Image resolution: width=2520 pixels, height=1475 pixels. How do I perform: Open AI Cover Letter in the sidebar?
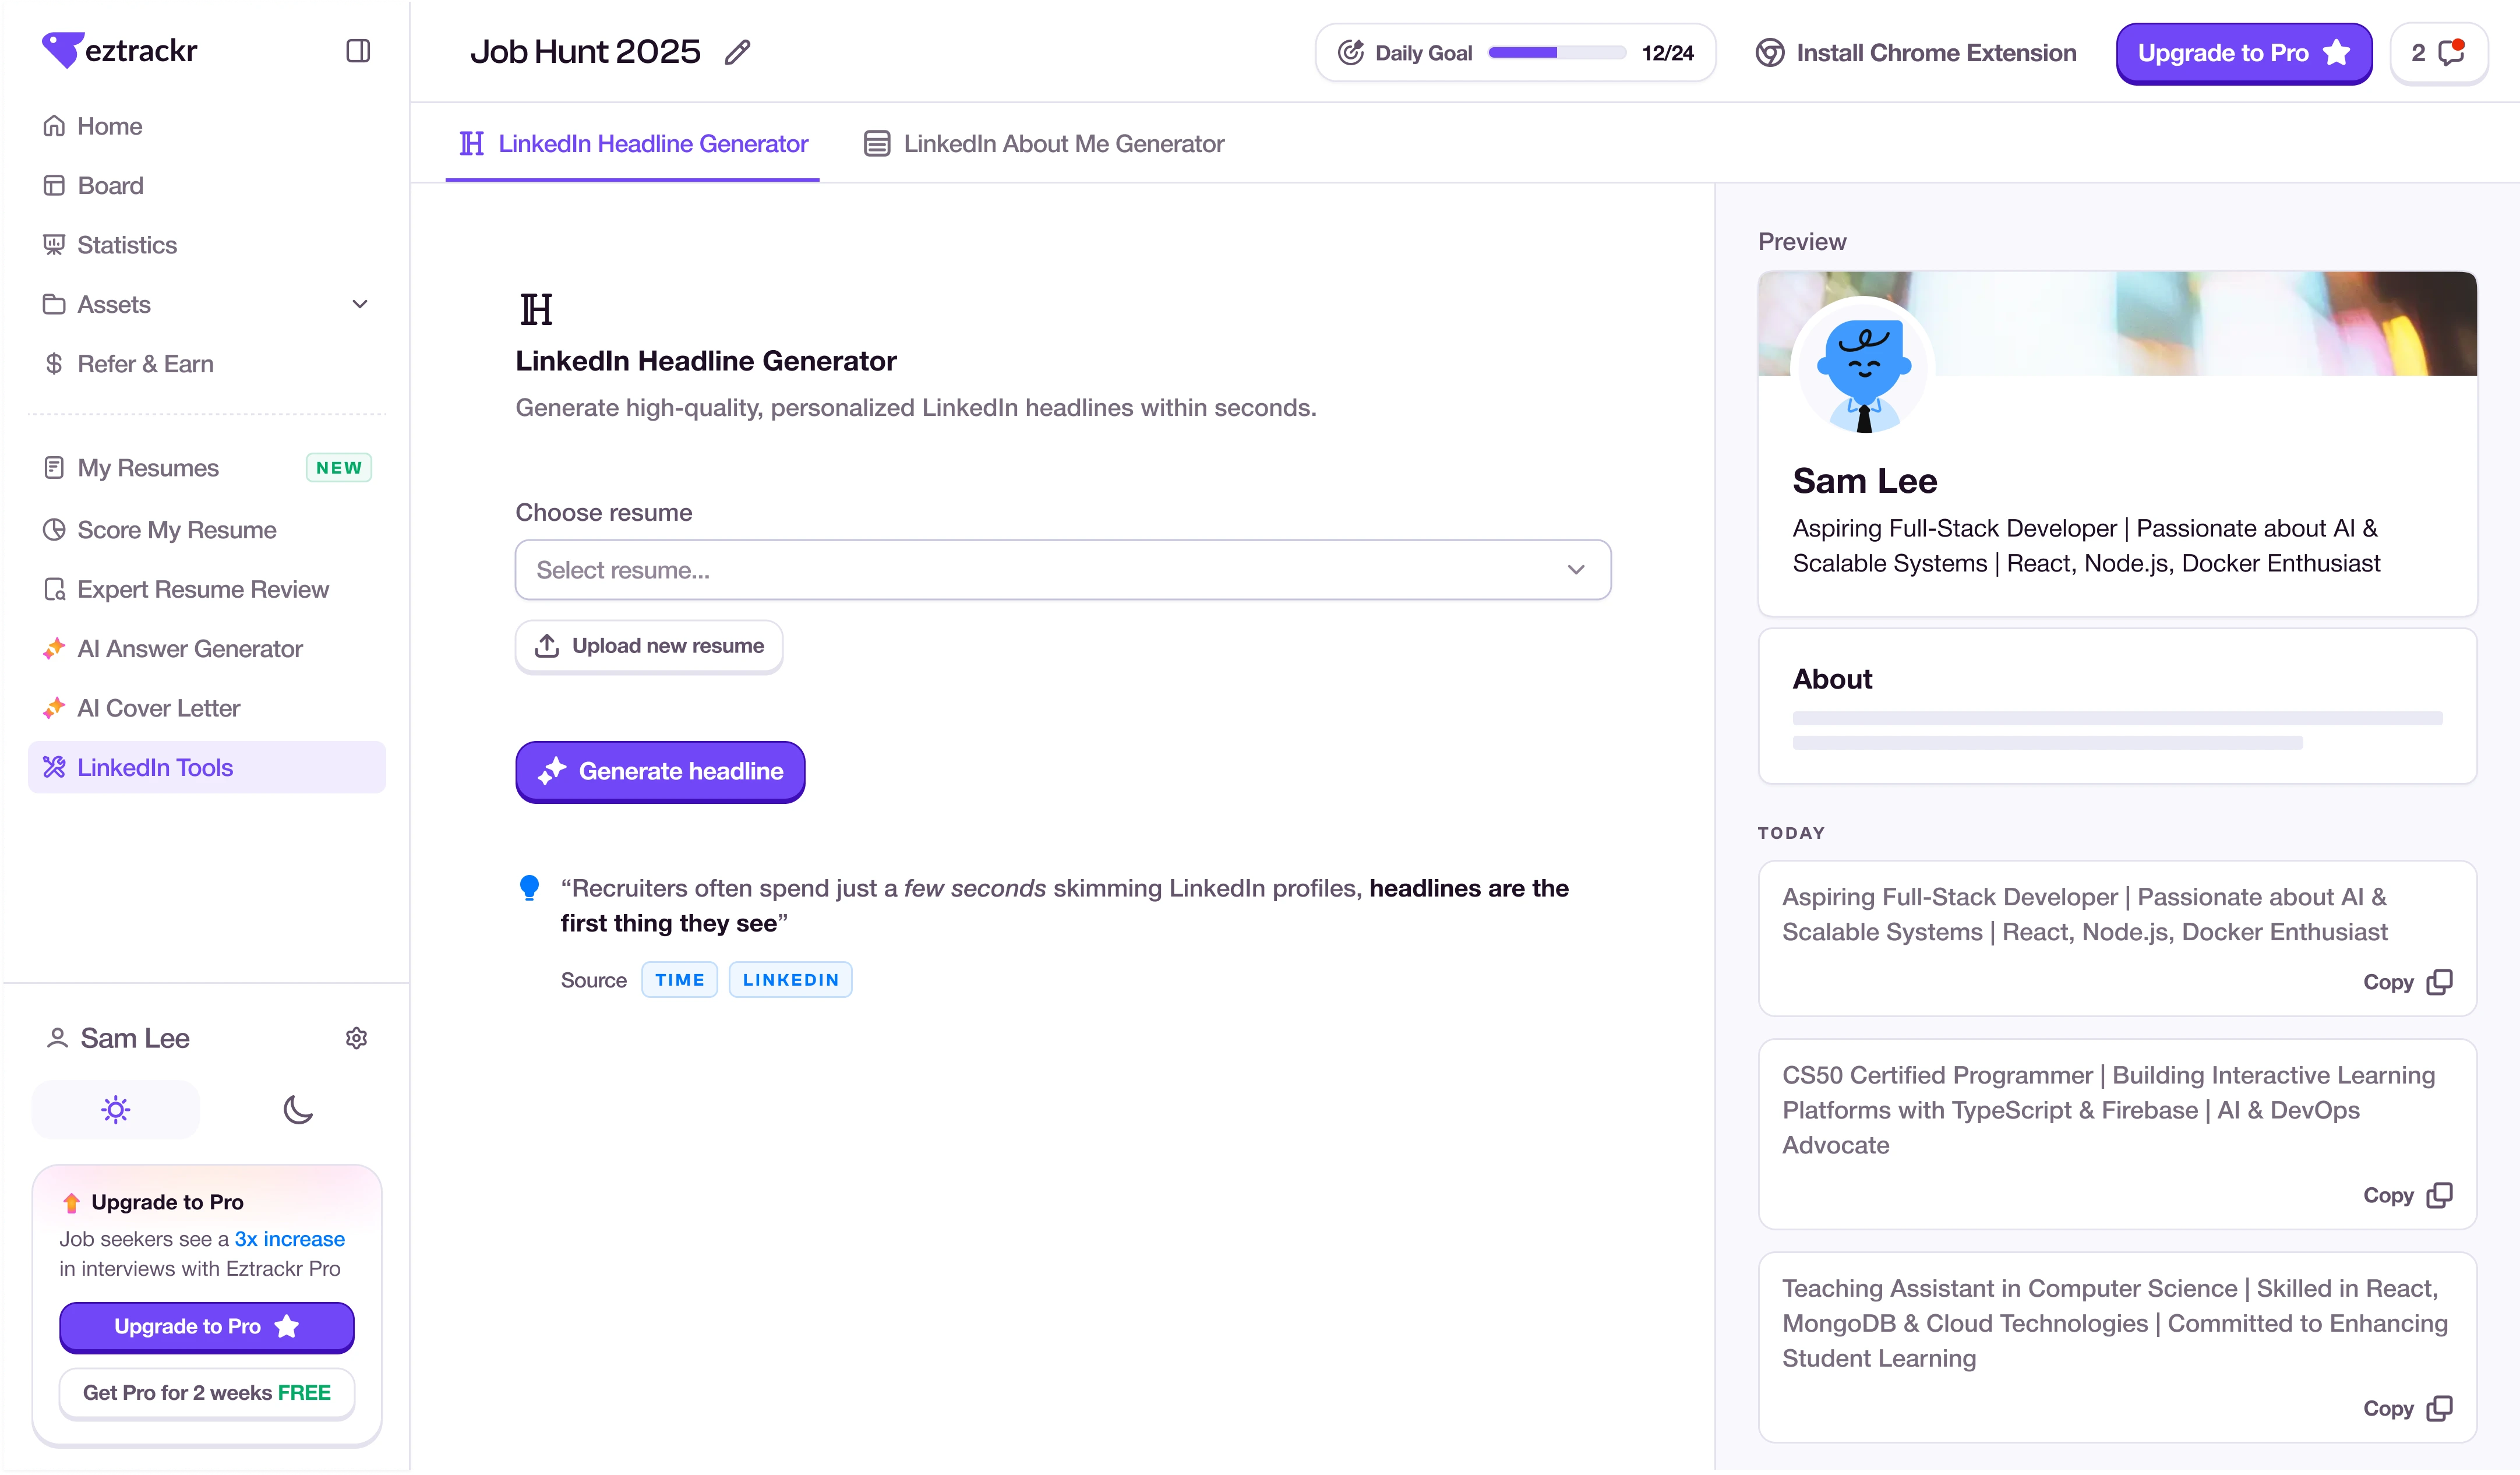point(159,708)
